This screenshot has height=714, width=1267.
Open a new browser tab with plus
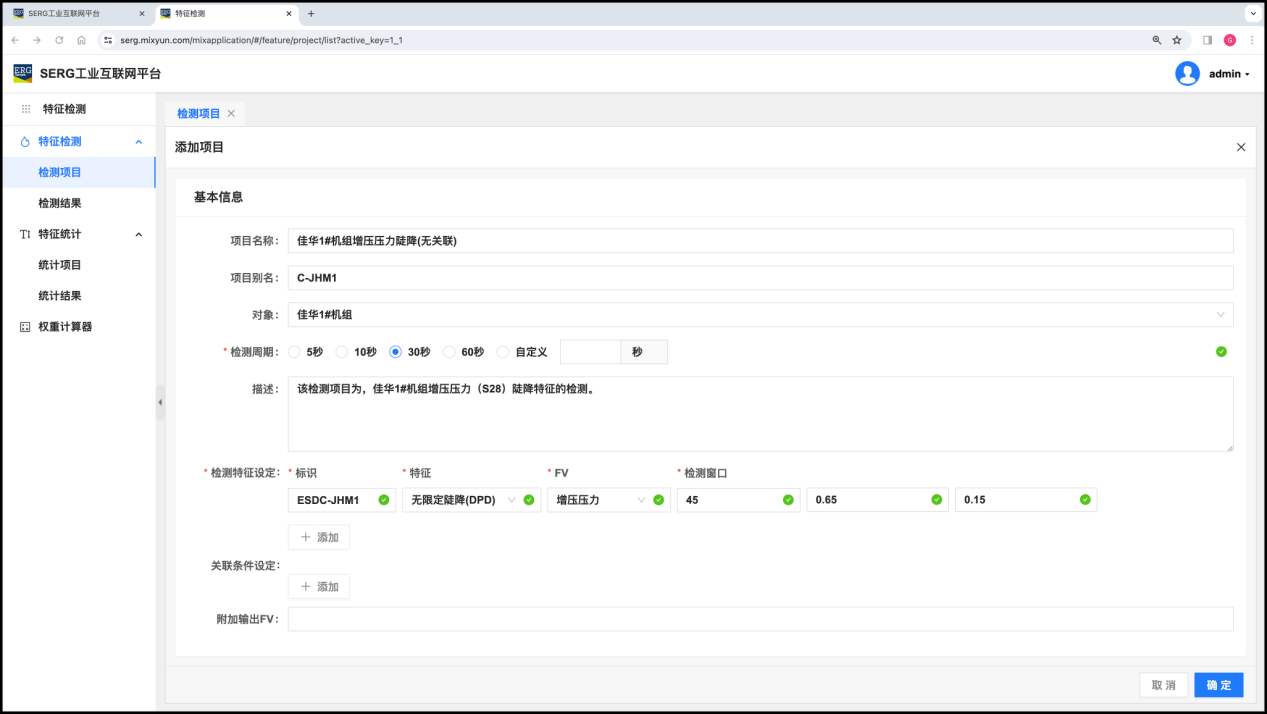tap(311, 14)
